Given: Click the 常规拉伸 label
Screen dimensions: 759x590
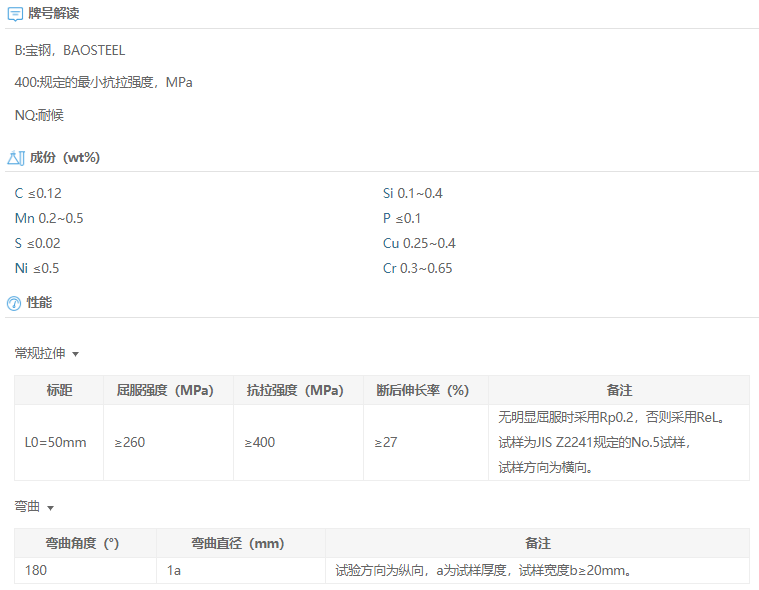Looking at the screenshot, I should click(40, 353).
